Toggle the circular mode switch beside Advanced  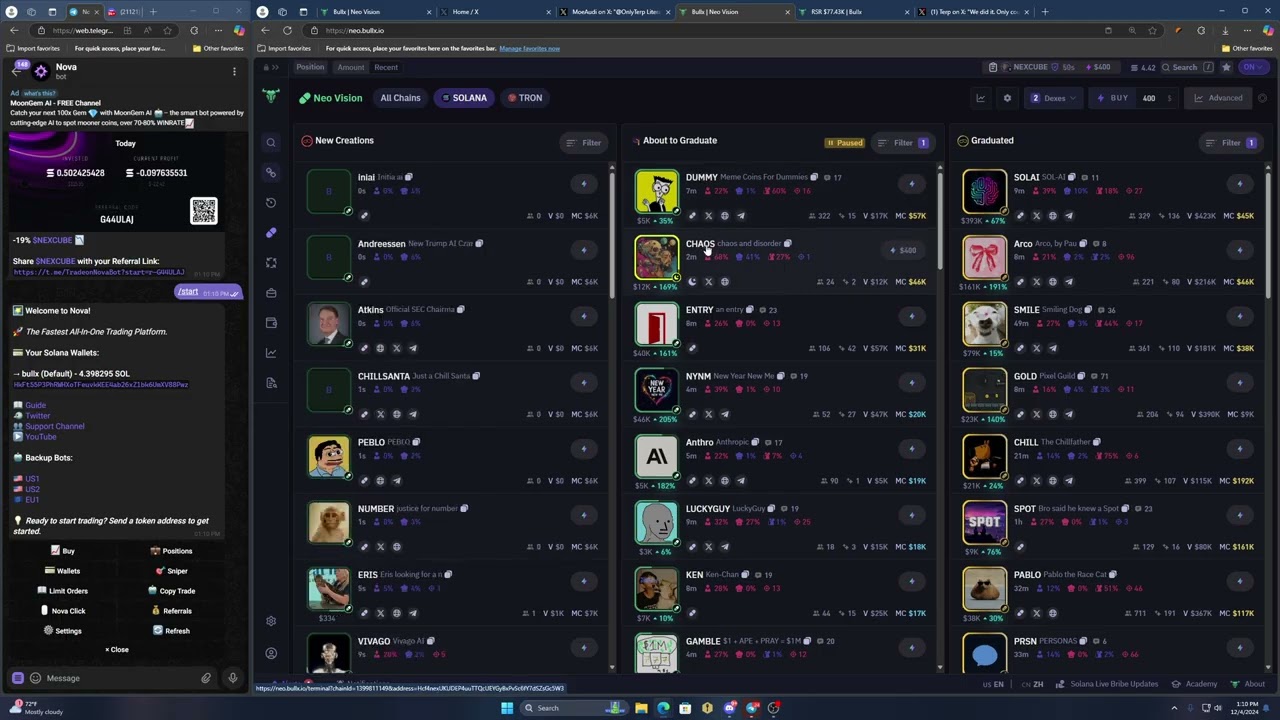point(1262,98)
